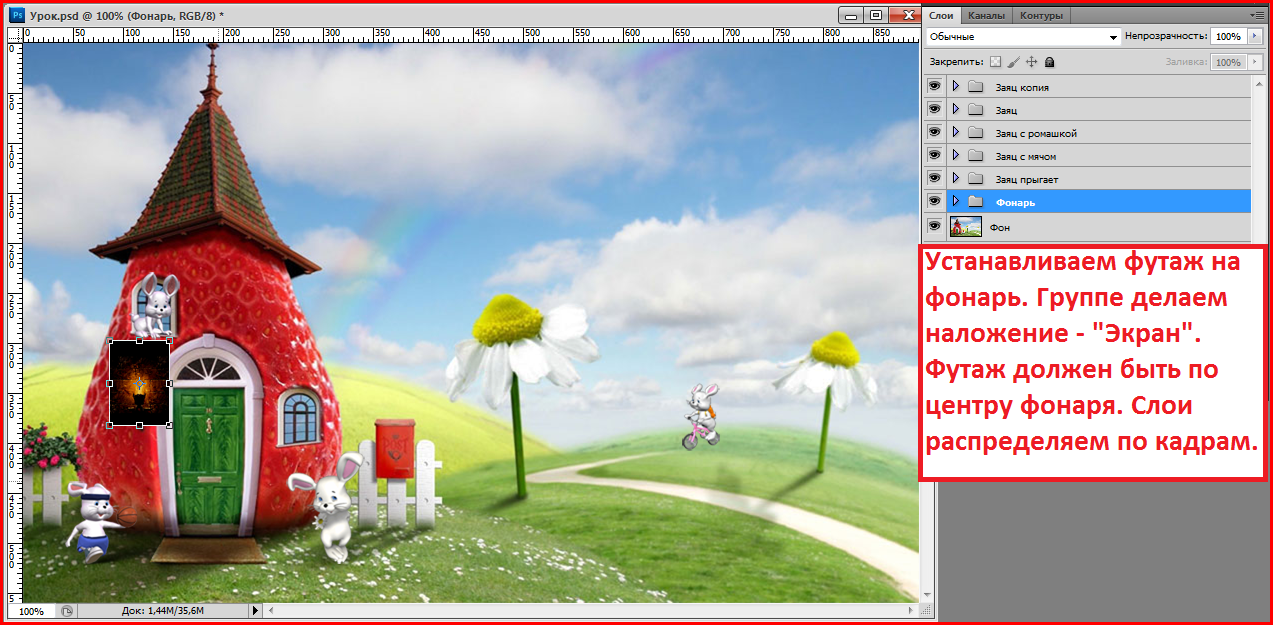The width and height of the screenshot is (1273, 625).
Task: Select the Заяц копия layer name
Action: (x=1022, y=87)
